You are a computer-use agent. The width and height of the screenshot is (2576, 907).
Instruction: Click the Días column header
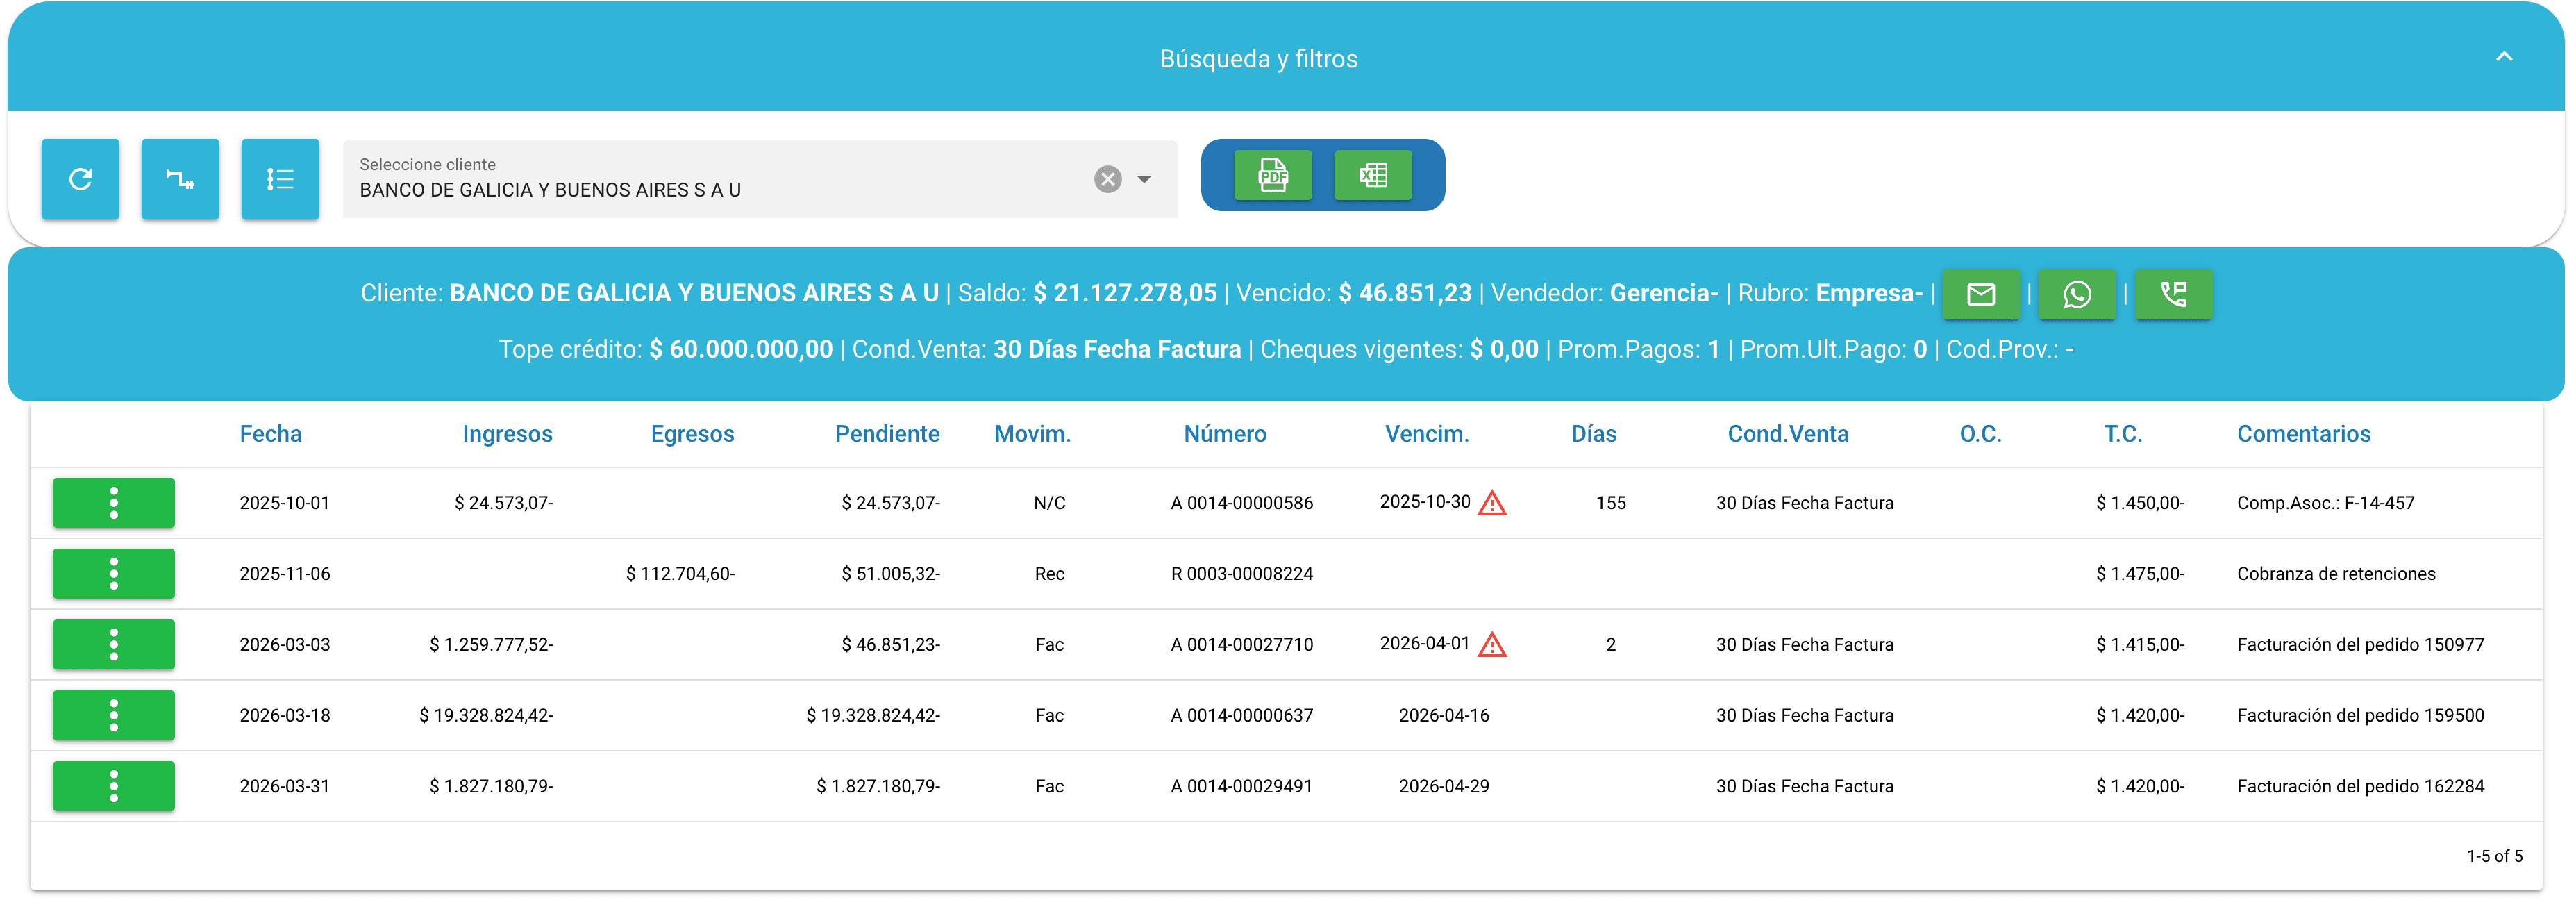[x=1593, y=434]
